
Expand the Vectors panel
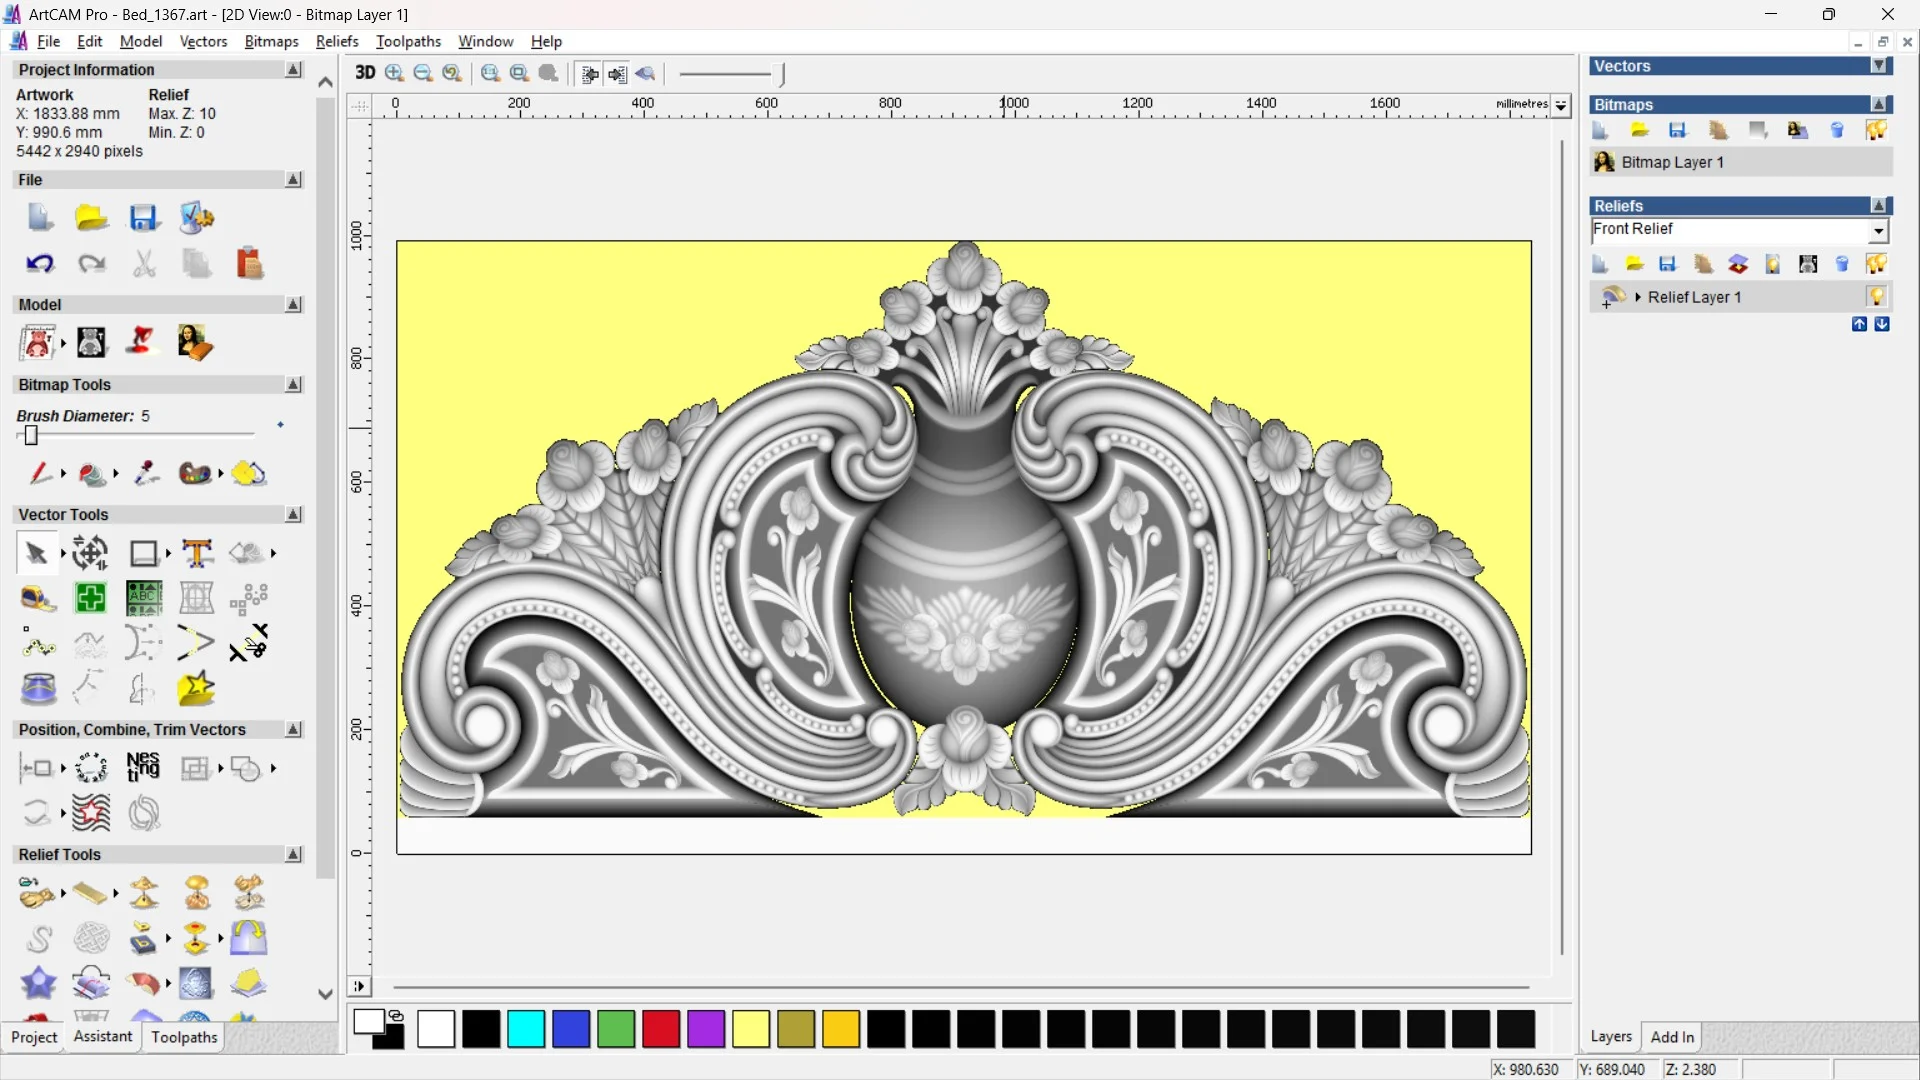1879,66
